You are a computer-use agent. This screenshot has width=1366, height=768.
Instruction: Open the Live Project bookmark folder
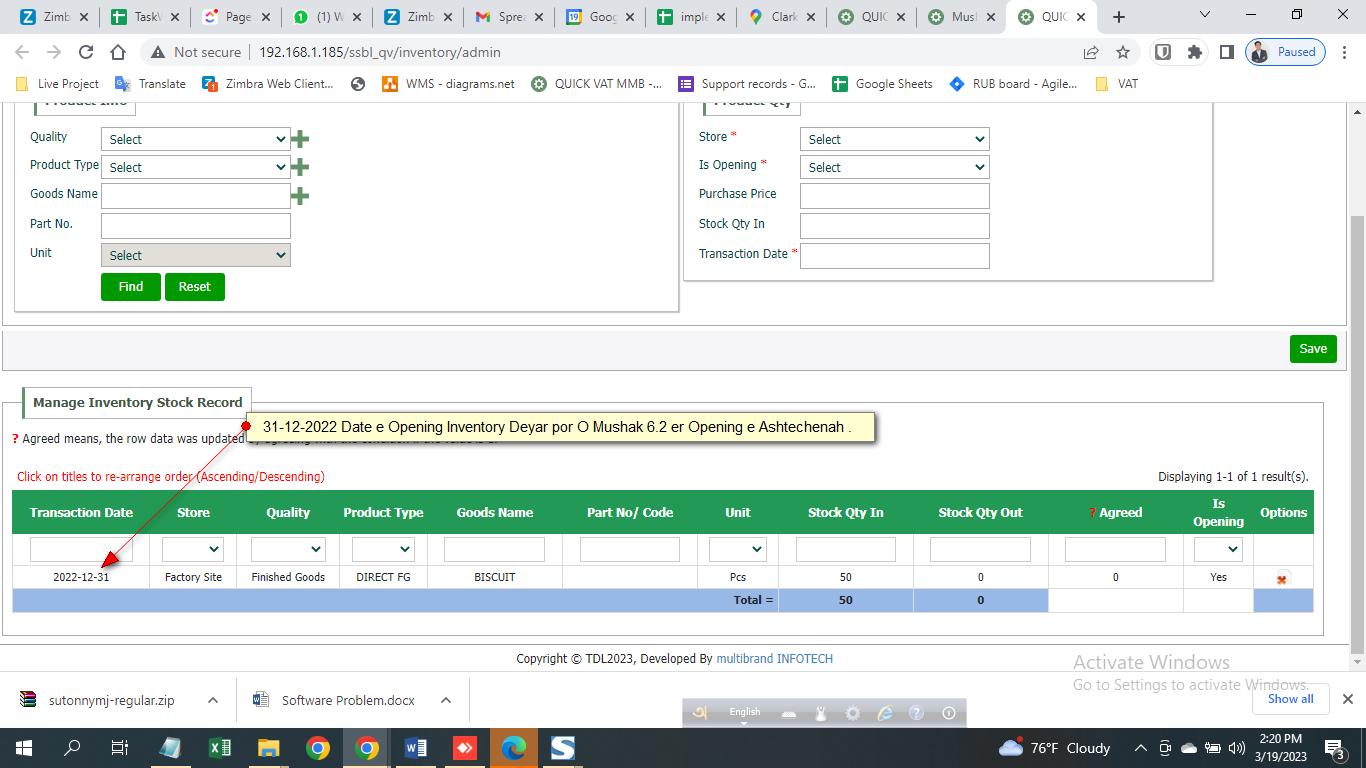57,84
